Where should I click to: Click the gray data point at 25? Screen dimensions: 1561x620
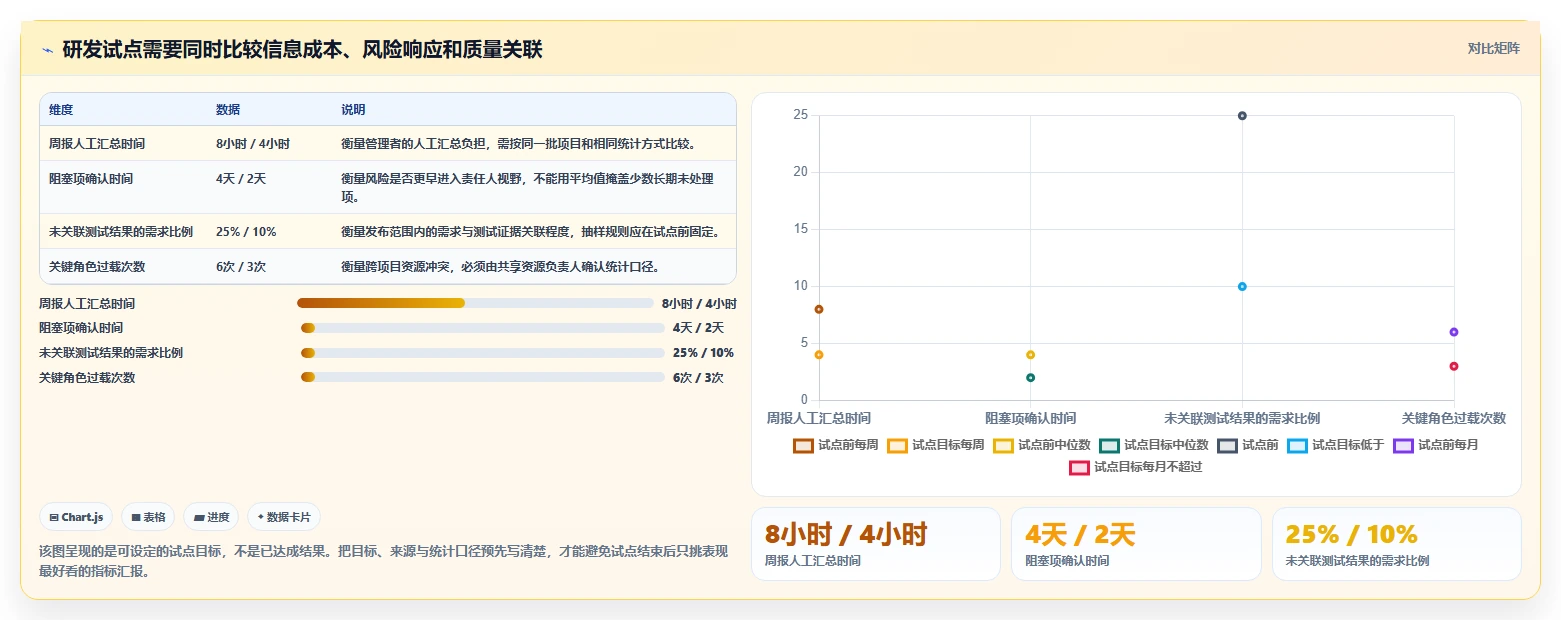pyautogui.click(x=1242, y=116)
